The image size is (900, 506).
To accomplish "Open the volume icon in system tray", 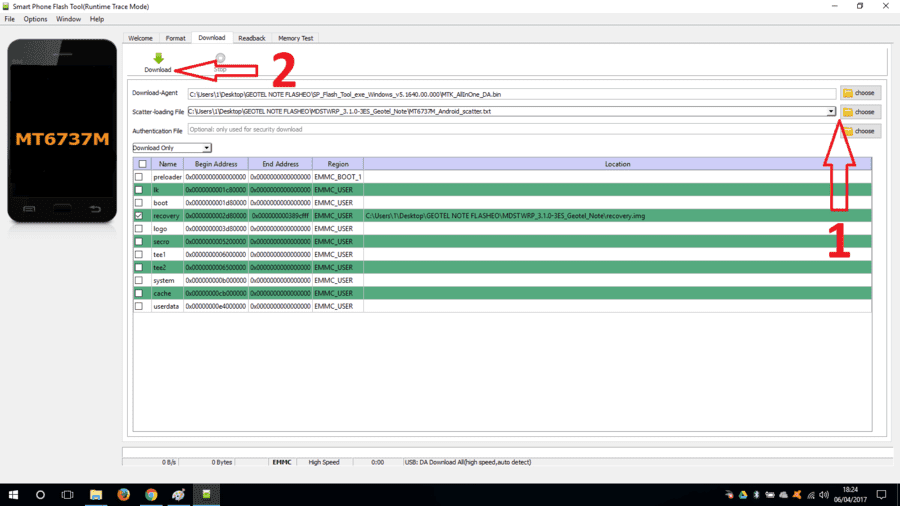I will (824, 495).
